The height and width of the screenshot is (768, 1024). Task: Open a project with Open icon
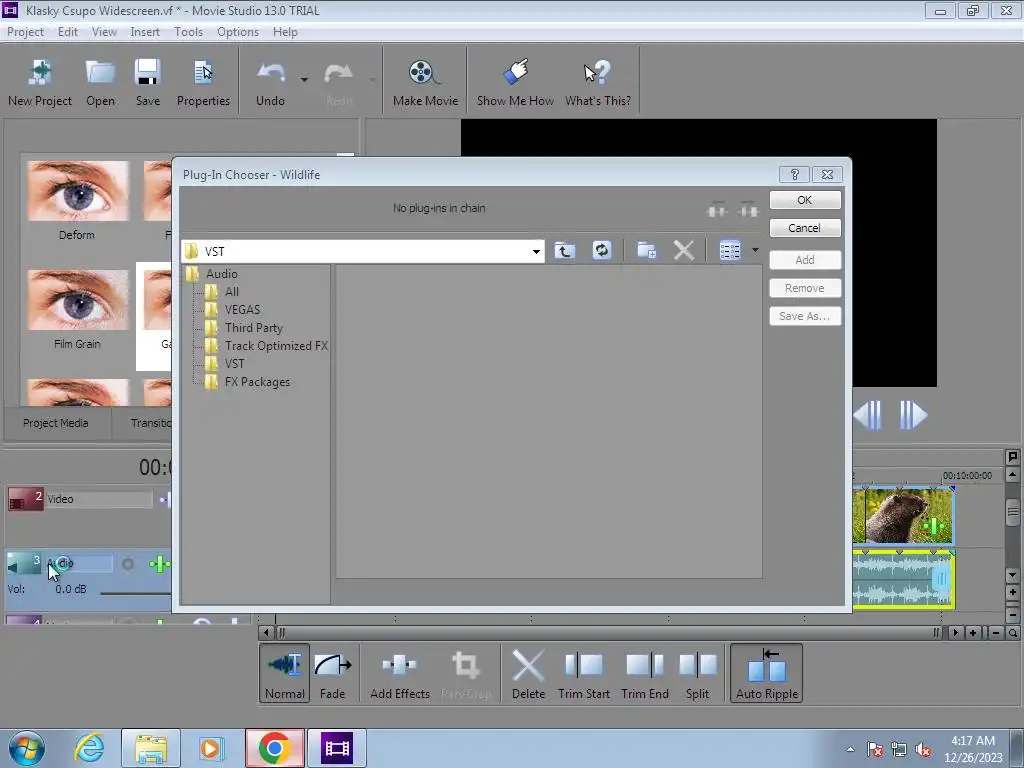click(100, 83)
